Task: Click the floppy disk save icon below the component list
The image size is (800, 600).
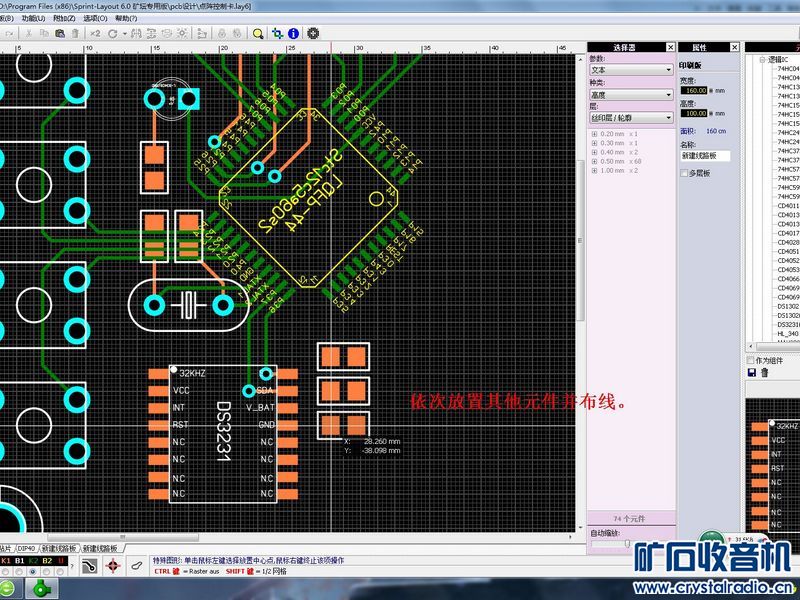Action: click(752, 373)
